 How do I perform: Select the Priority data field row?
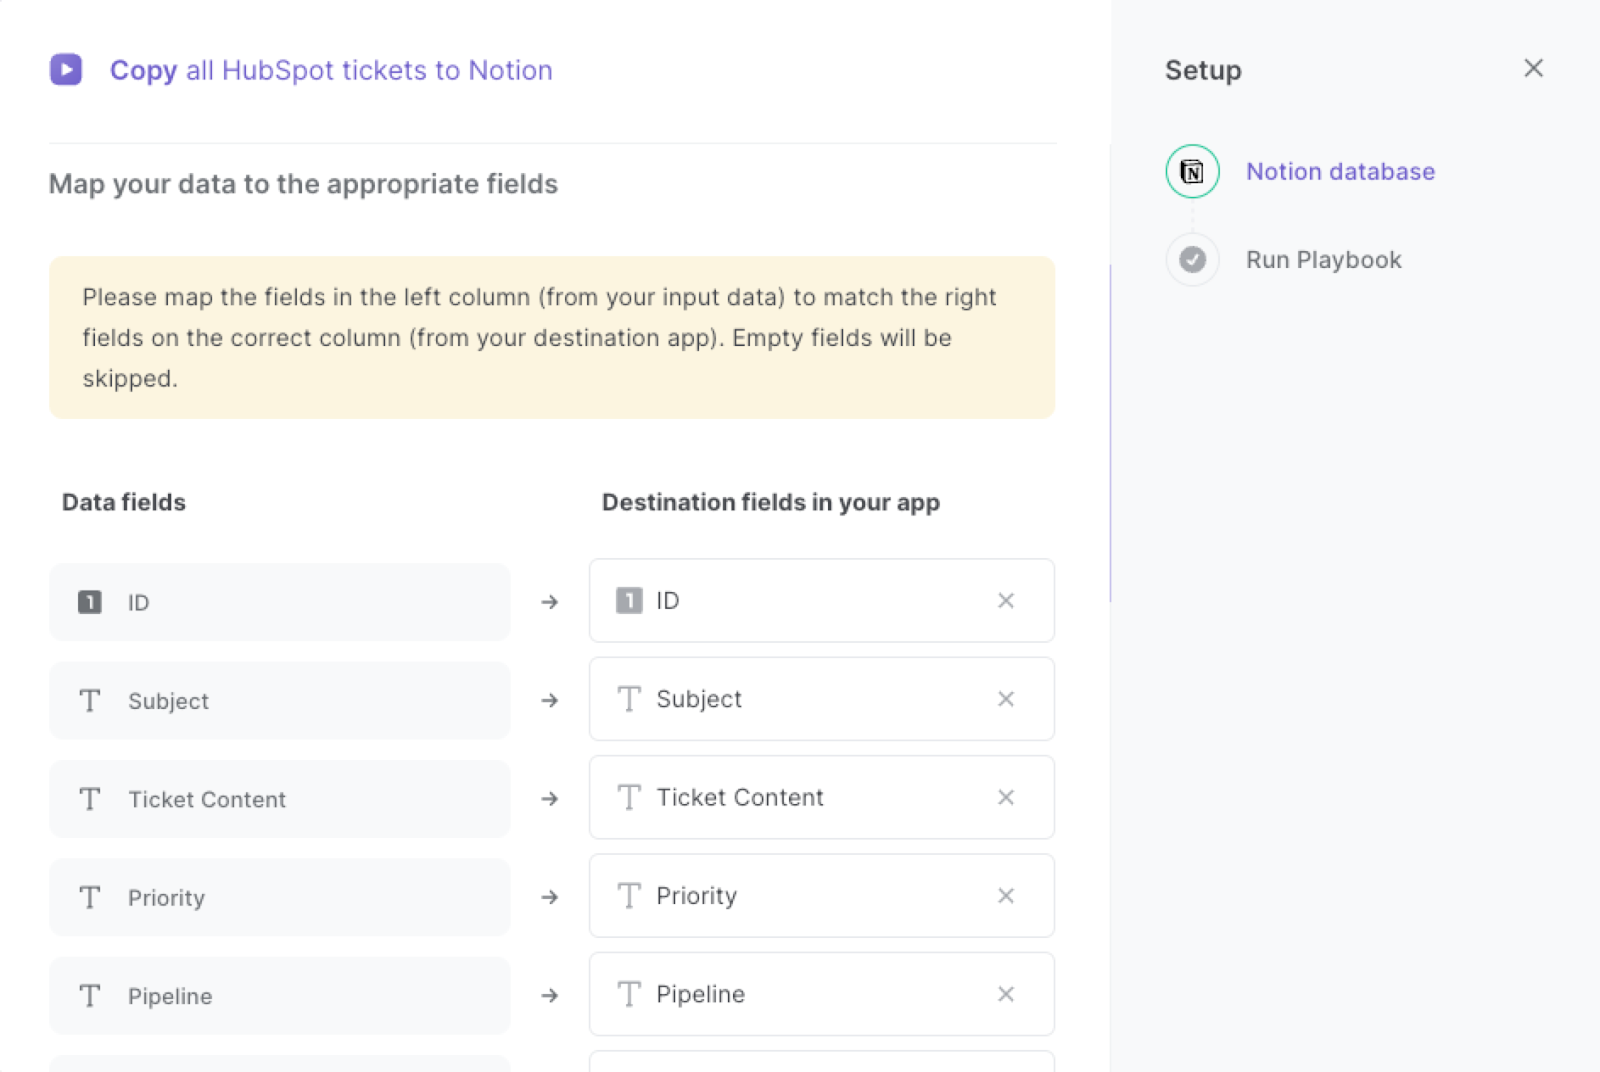tap(280, 898)
